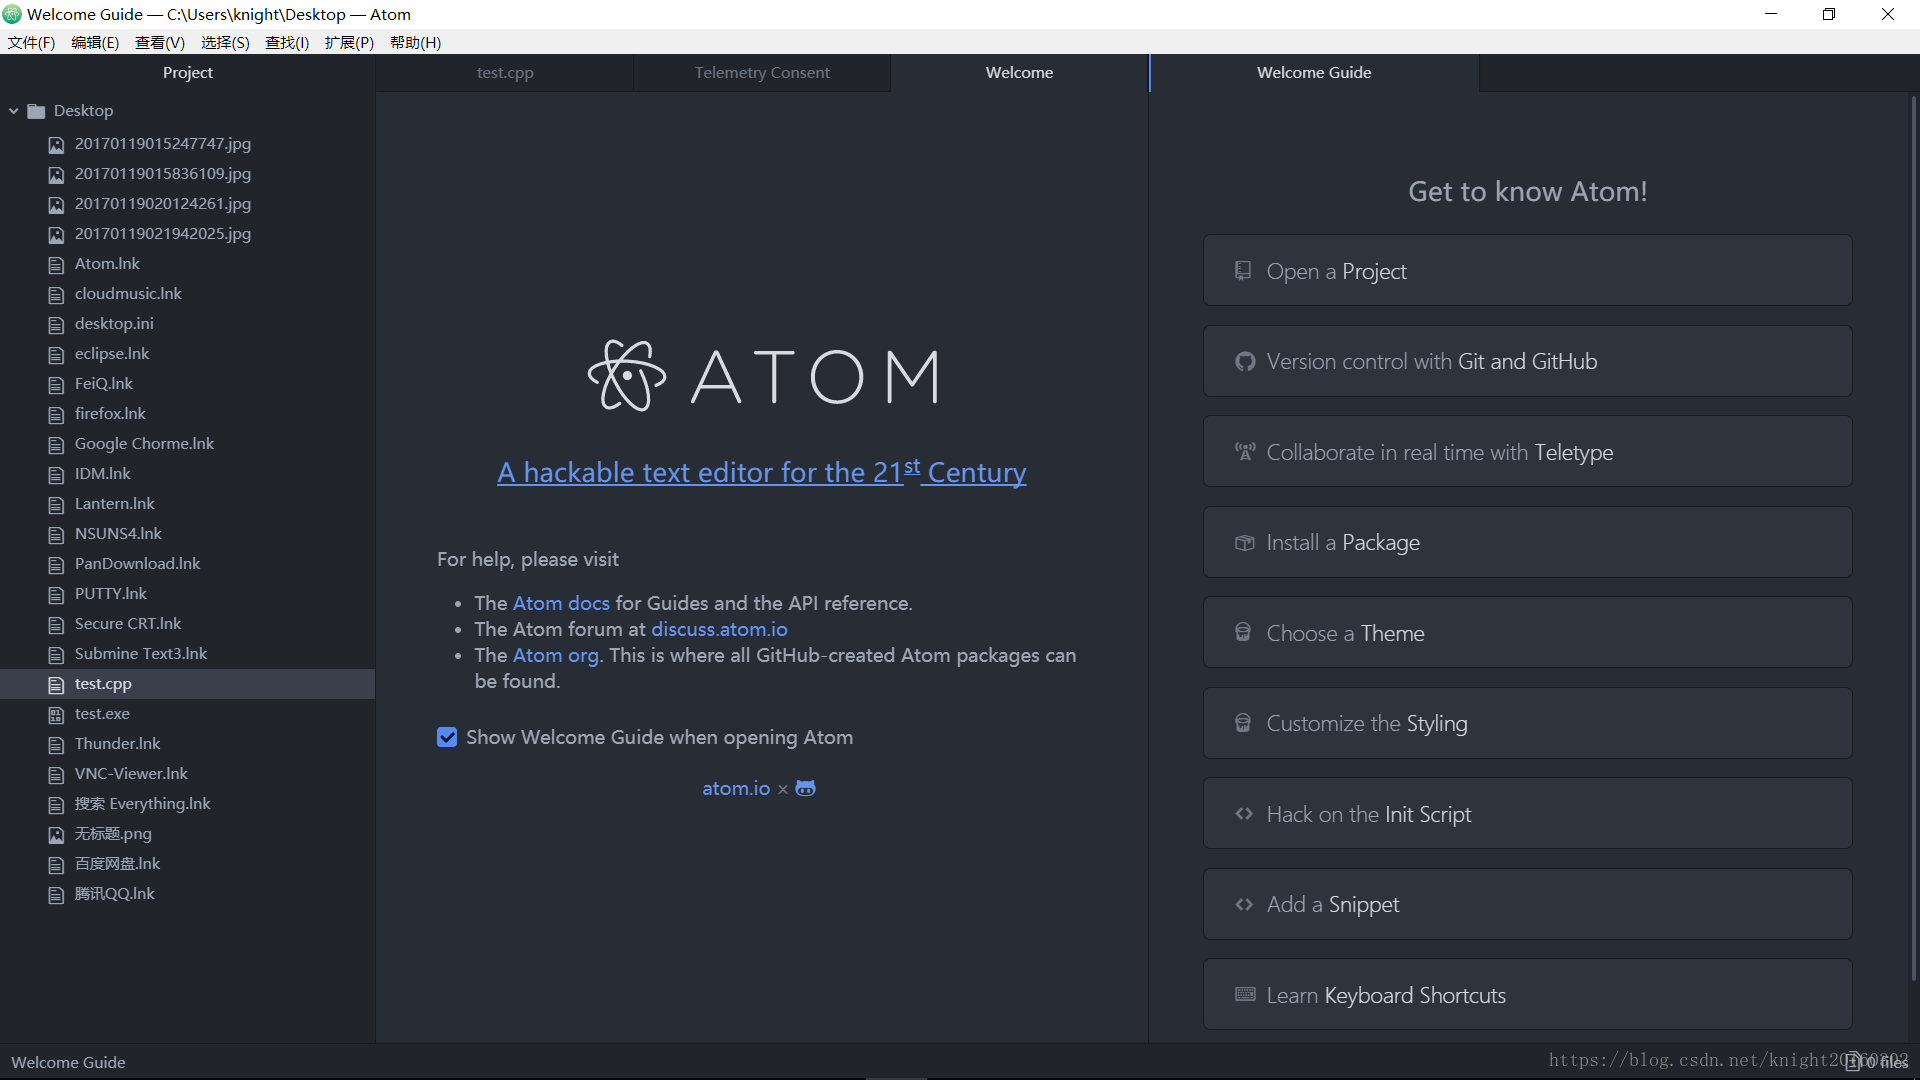
Task: Select Submine Text3.lnk in the tree
Action: (x=187, y=654)
